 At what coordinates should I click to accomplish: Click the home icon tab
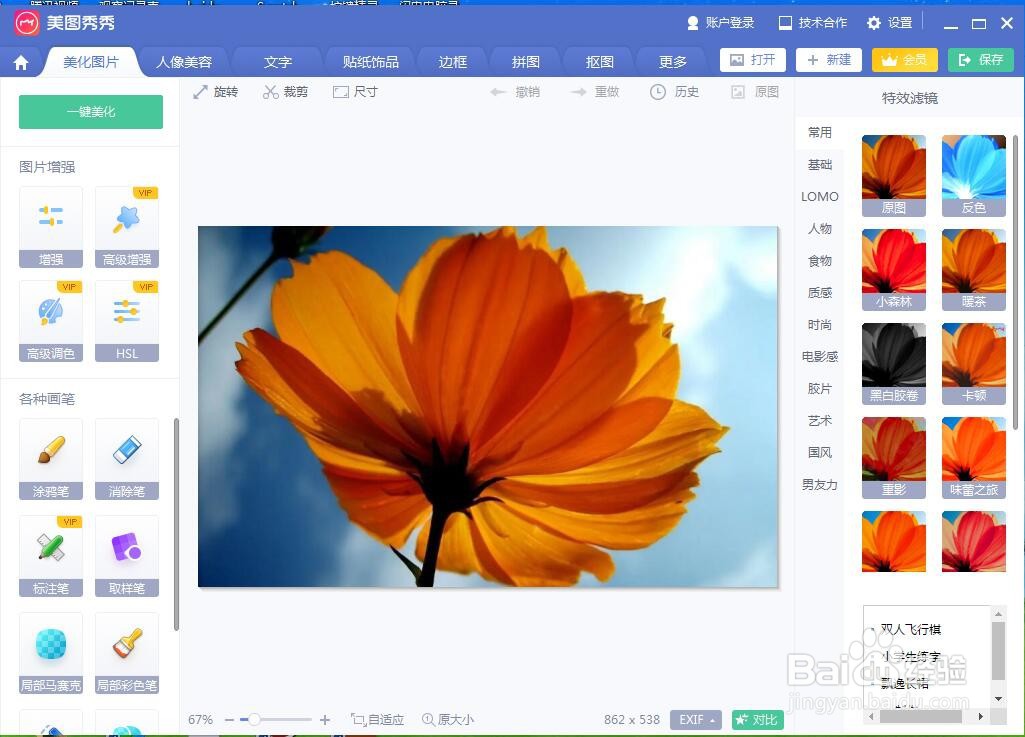click(21, 62)
